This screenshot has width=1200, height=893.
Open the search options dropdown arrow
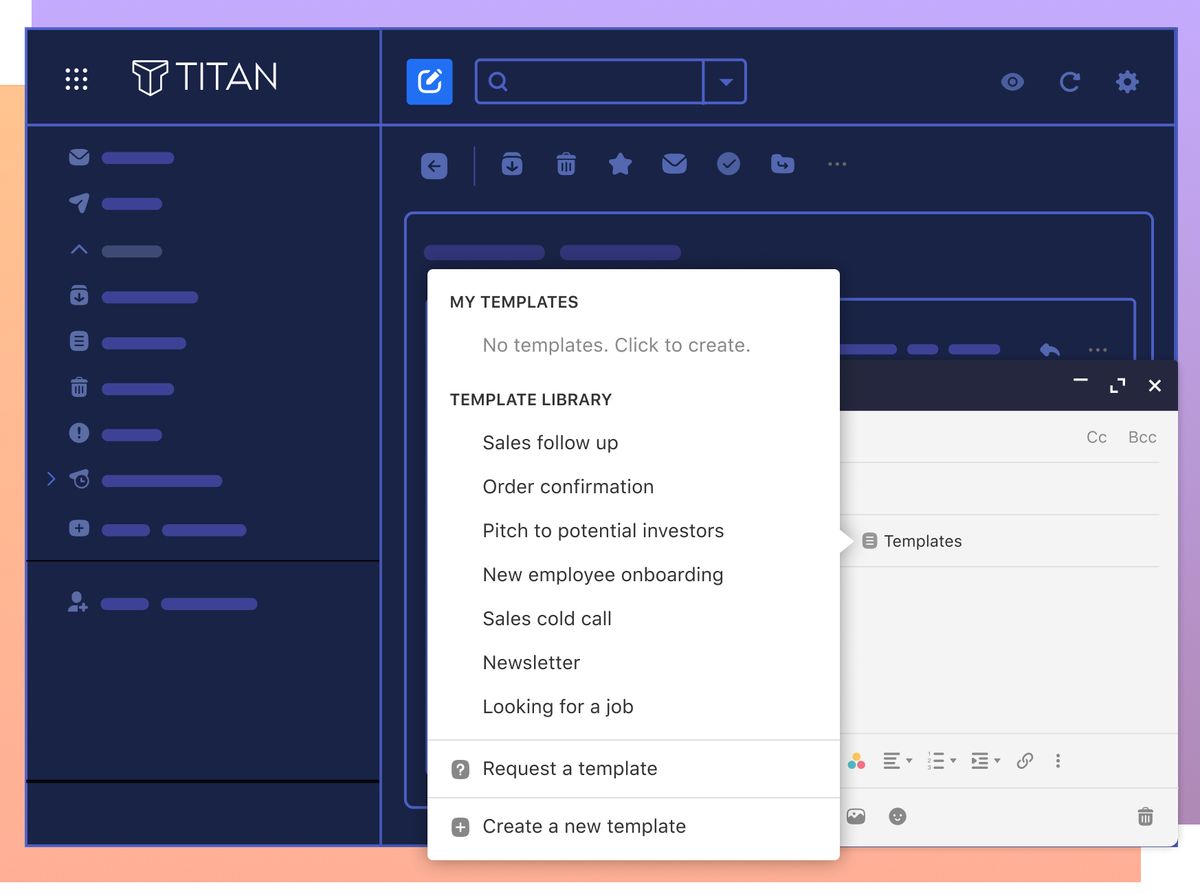[726, 81]
